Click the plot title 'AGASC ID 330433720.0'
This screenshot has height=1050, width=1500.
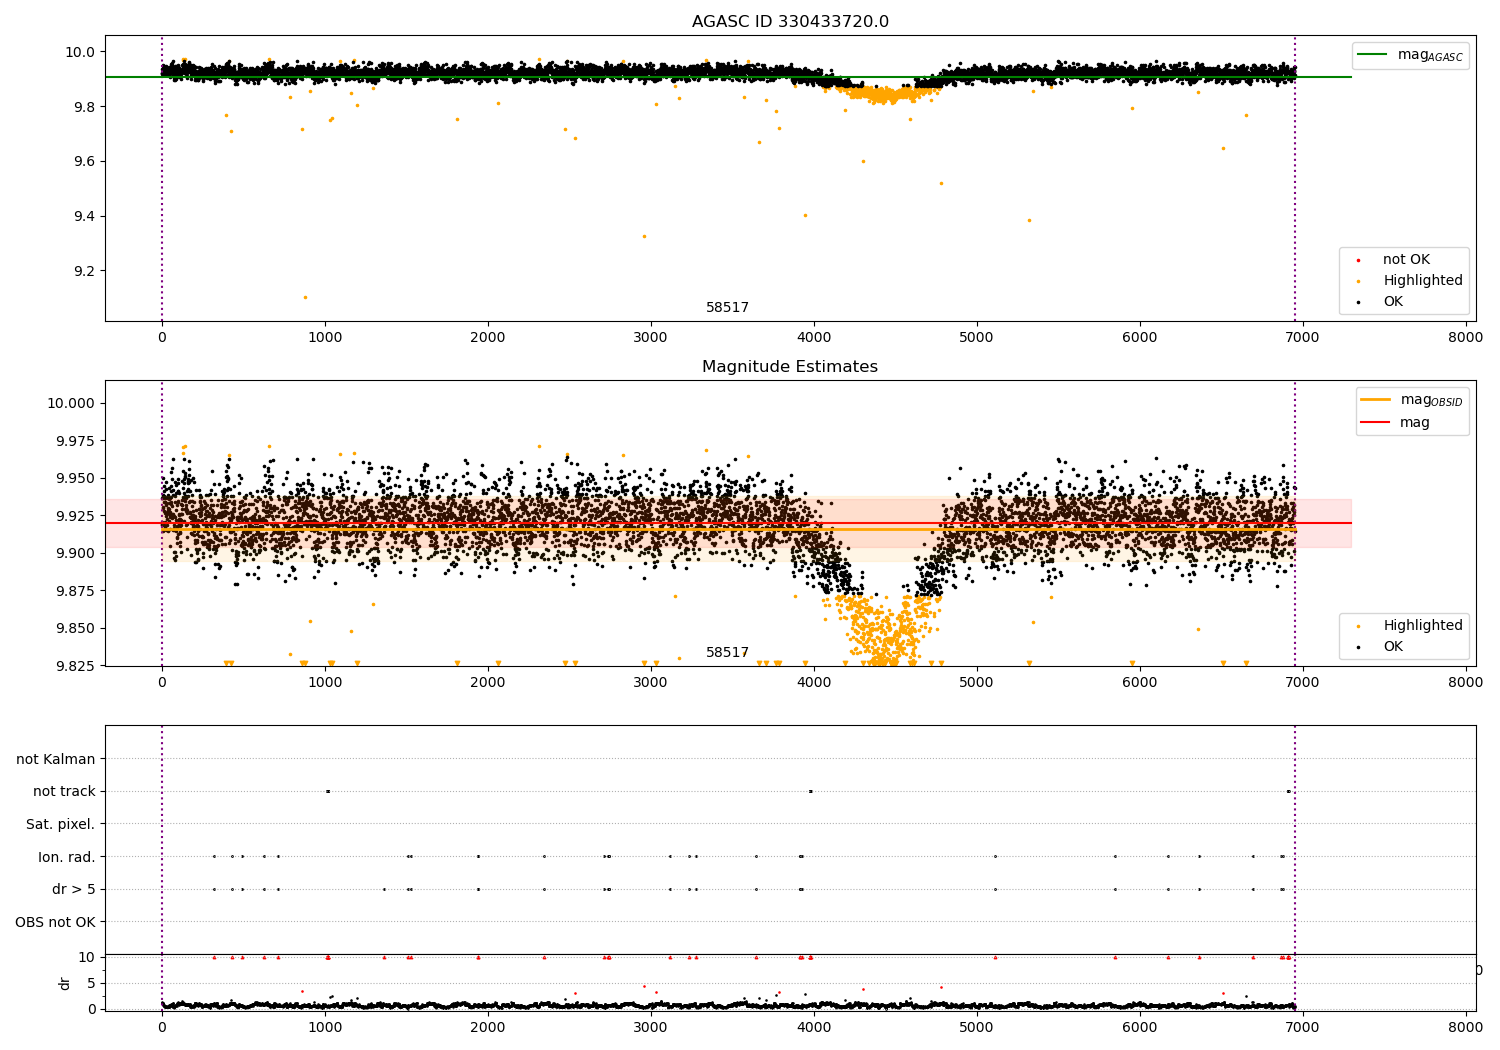pos(790,22)
